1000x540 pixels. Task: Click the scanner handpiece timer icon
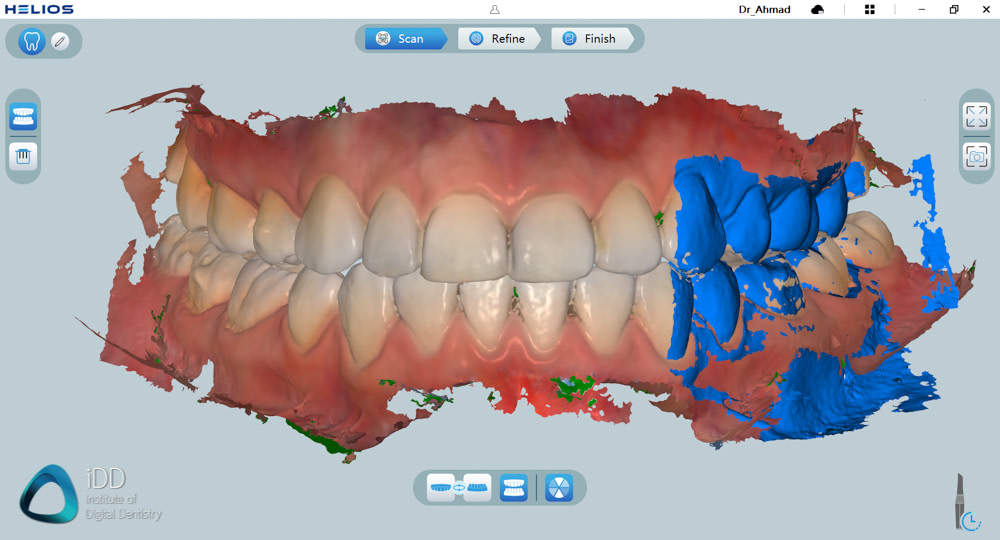[x=964, y=503]
